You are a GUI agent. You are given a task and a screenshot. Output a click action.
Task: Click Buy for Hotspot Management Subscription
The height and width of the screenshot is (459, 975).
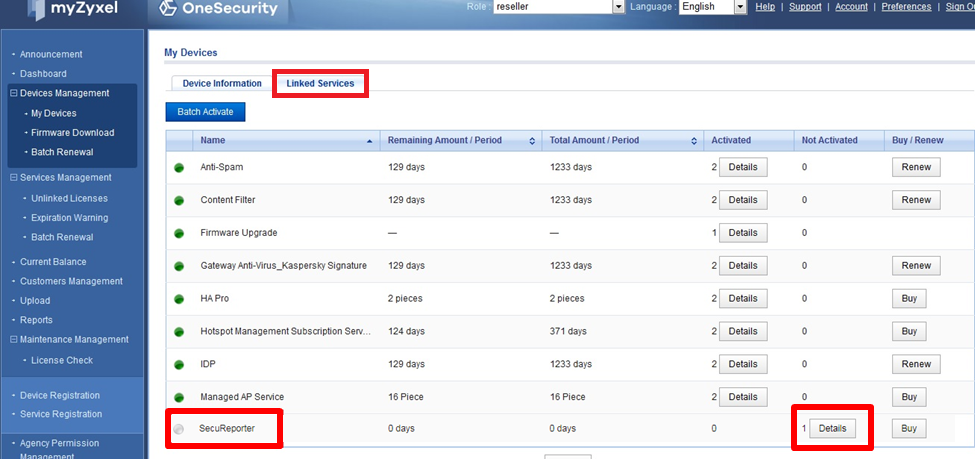[909, 332]
